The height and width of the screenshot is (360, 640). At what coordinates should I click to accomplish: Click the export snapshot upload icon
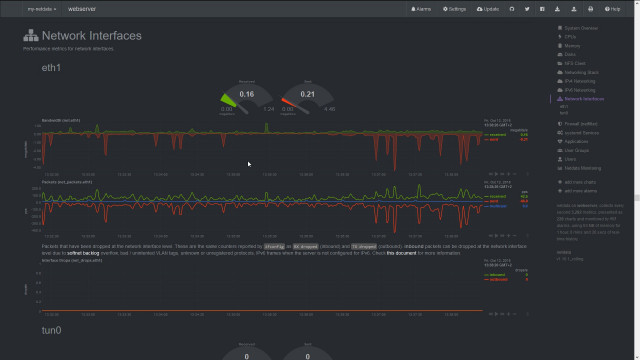pyautogui.click(x=574, y=9)
